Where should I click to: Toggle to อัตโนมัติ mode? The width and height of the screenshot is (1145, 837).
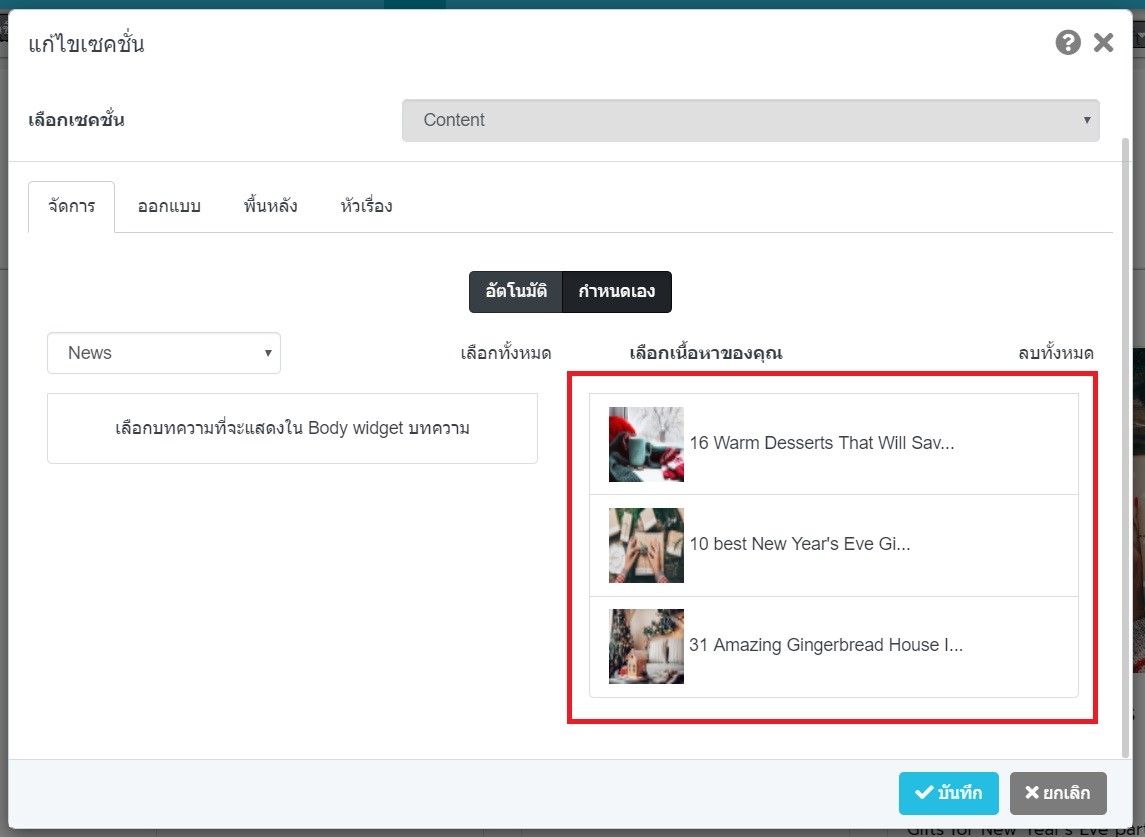516,292
